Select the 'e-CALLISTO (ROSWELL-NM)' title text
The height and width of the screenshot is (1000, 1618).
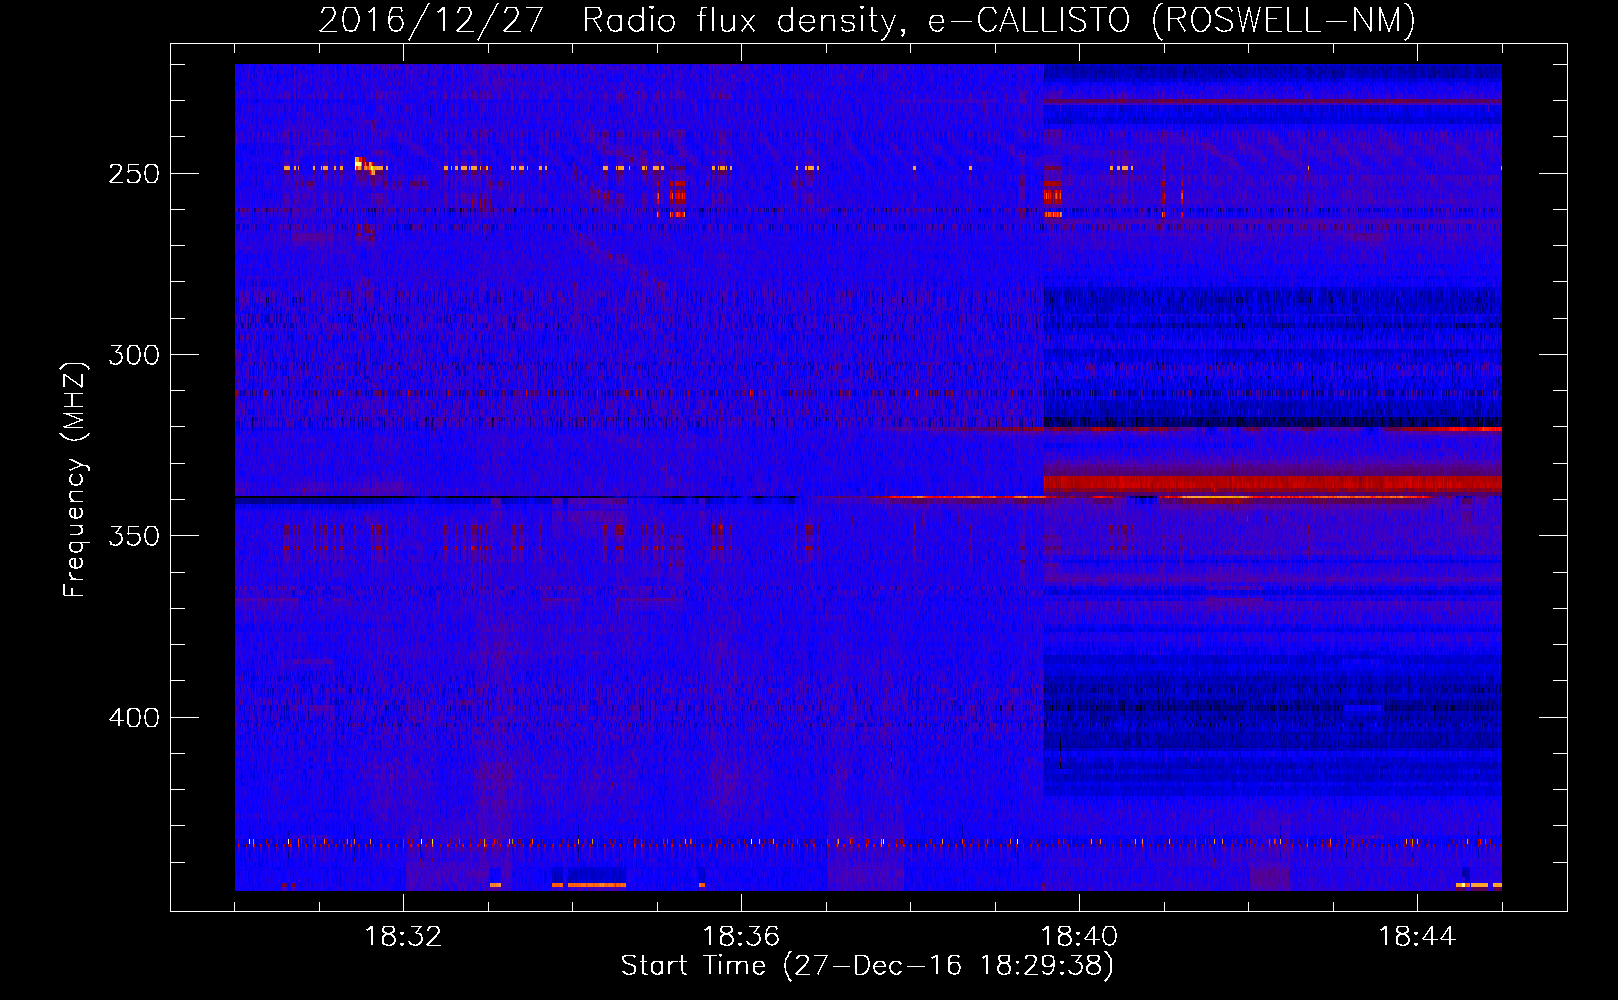(1172, 21)
